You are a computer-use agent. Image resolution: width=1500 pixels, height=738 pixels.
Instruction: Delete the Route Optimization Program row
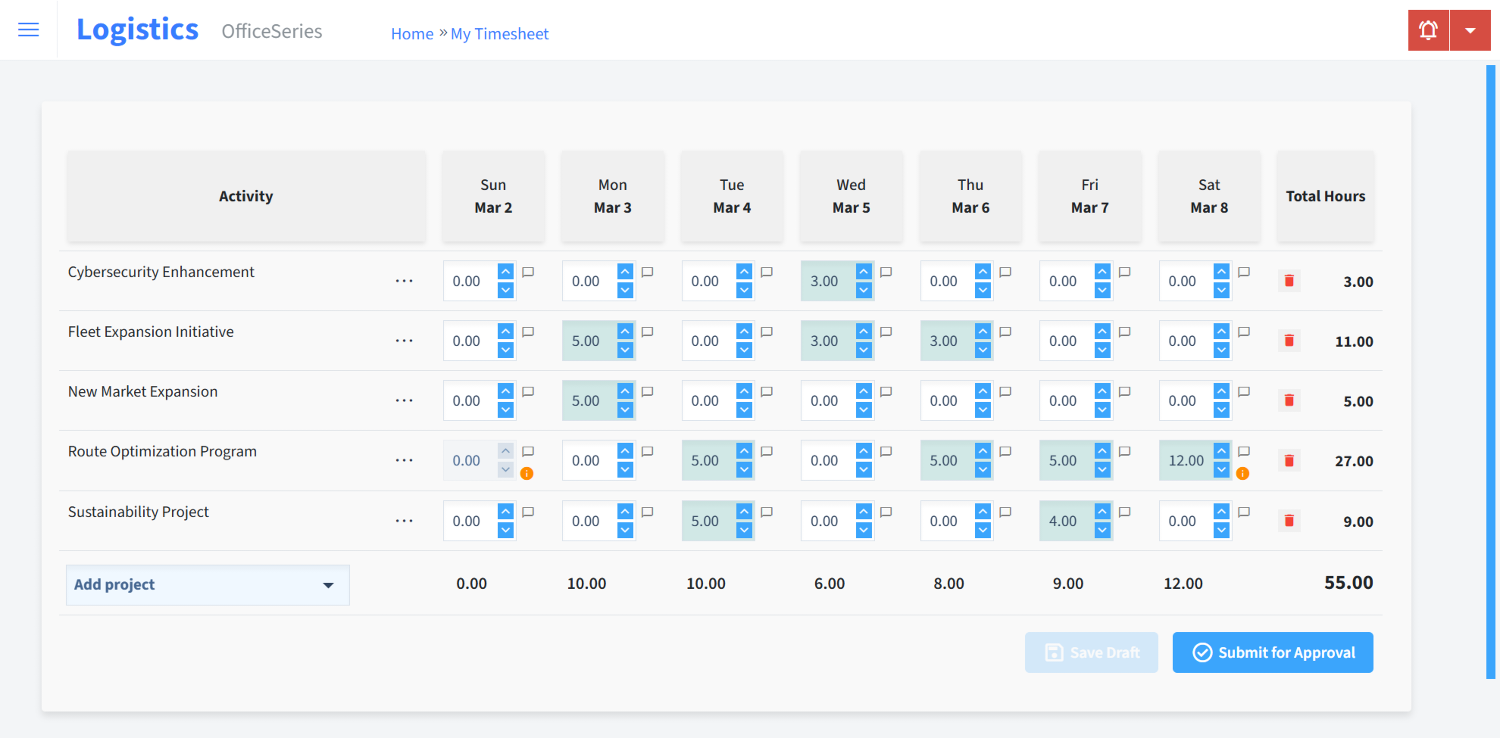point(1288,460)
